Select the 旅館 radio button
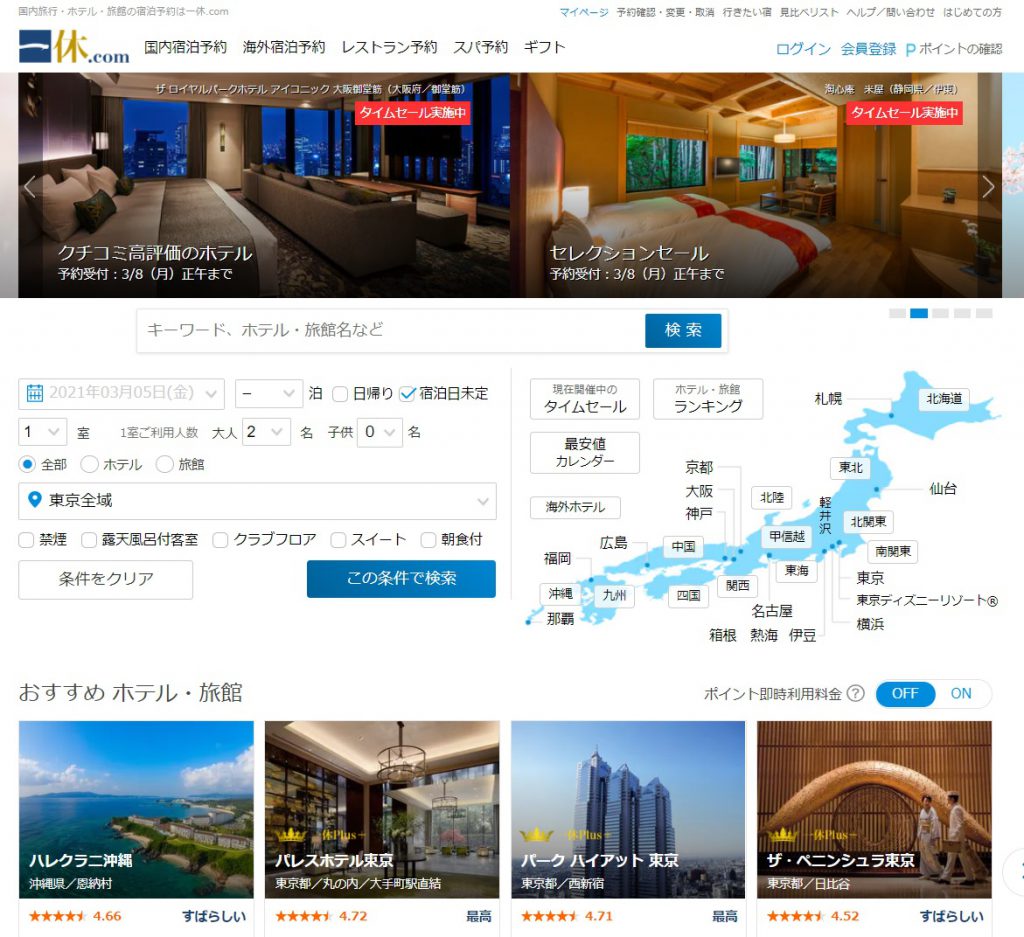Viewport: 1024px width, 937px height. [165, 464]
